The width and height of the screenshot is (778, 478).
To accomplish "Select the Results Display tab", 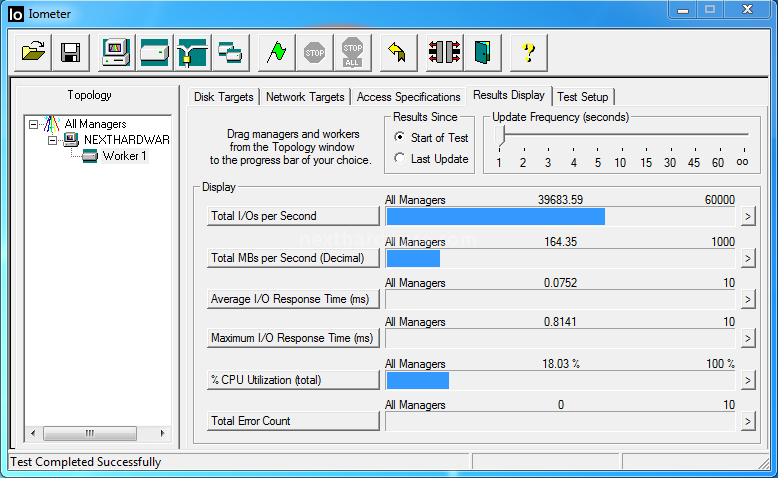I will tap(509, 95).
